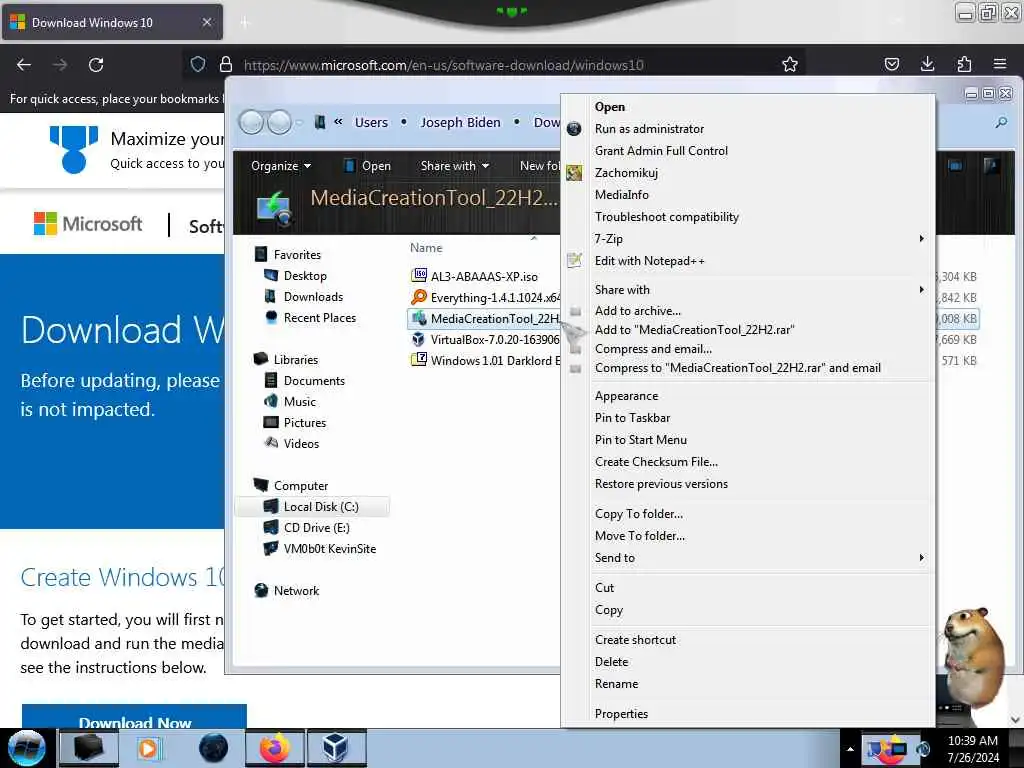This screenshot has width=1024, height=768.
Task: Open Firefox from the taskbar
Action: [274, 748]
